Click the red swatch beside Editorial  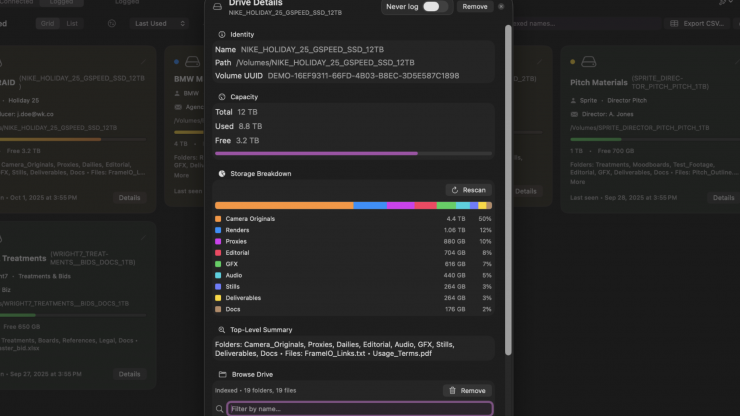click(x=218, y=253)
